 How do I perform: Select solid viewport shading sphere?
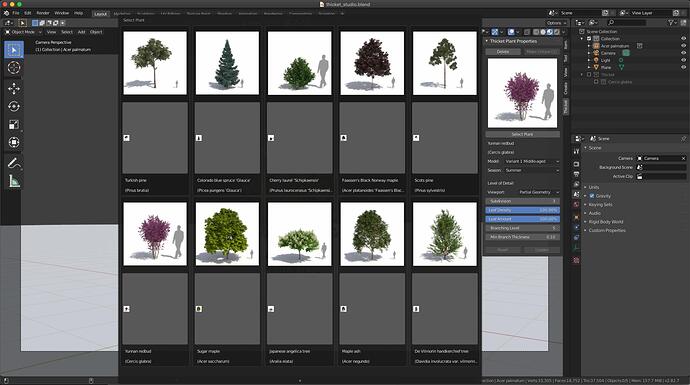543,32
